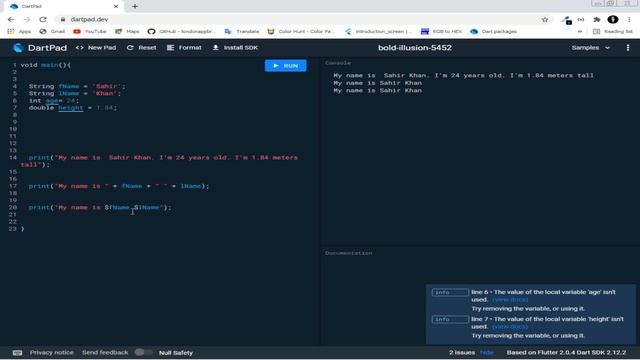Open the Gmail bookmark
This screenshot has height=360, width=640.
coord(52,31)
